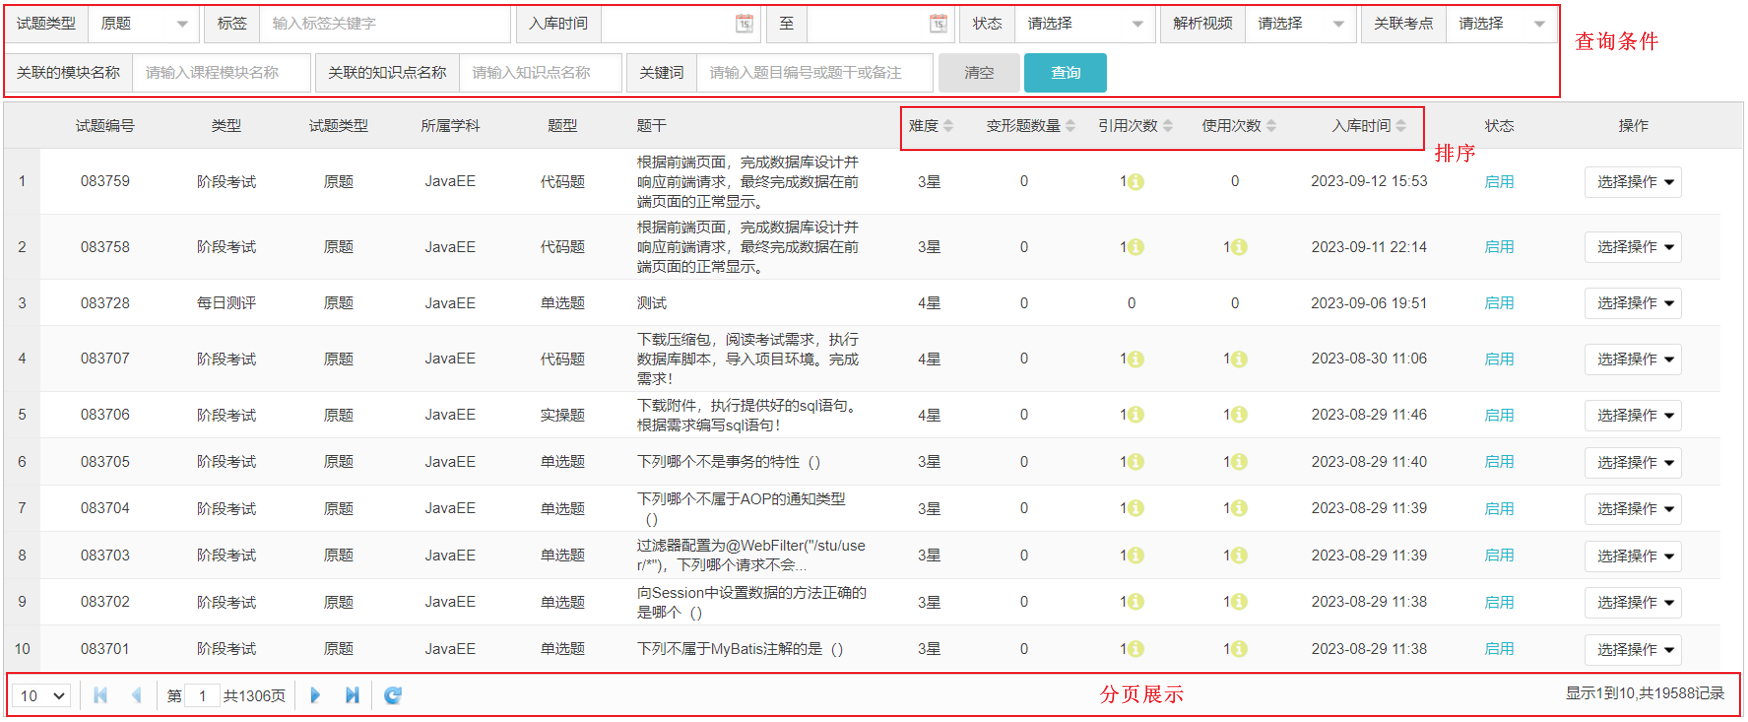
Task: Open the 状态 filter dropdown
Action: point(1084,24)
